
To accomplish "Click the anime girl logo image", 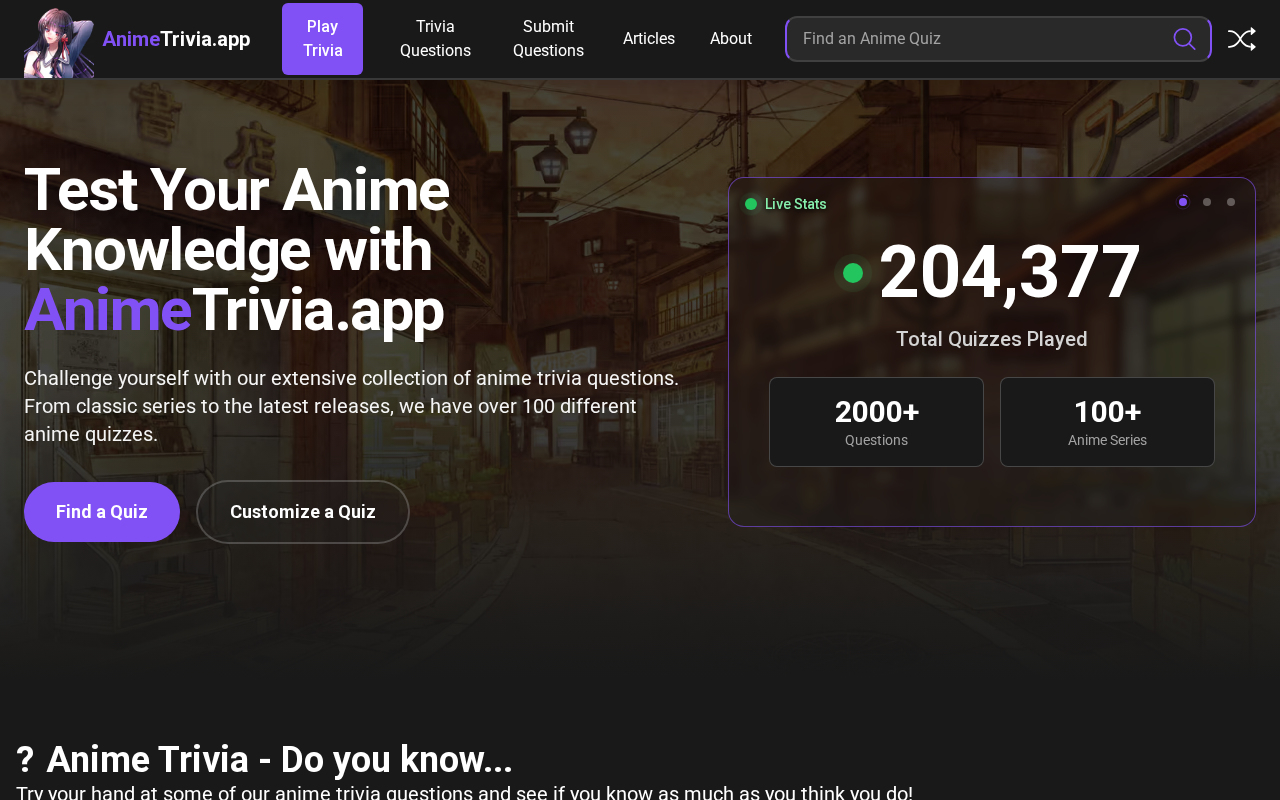I will (59, 42).
